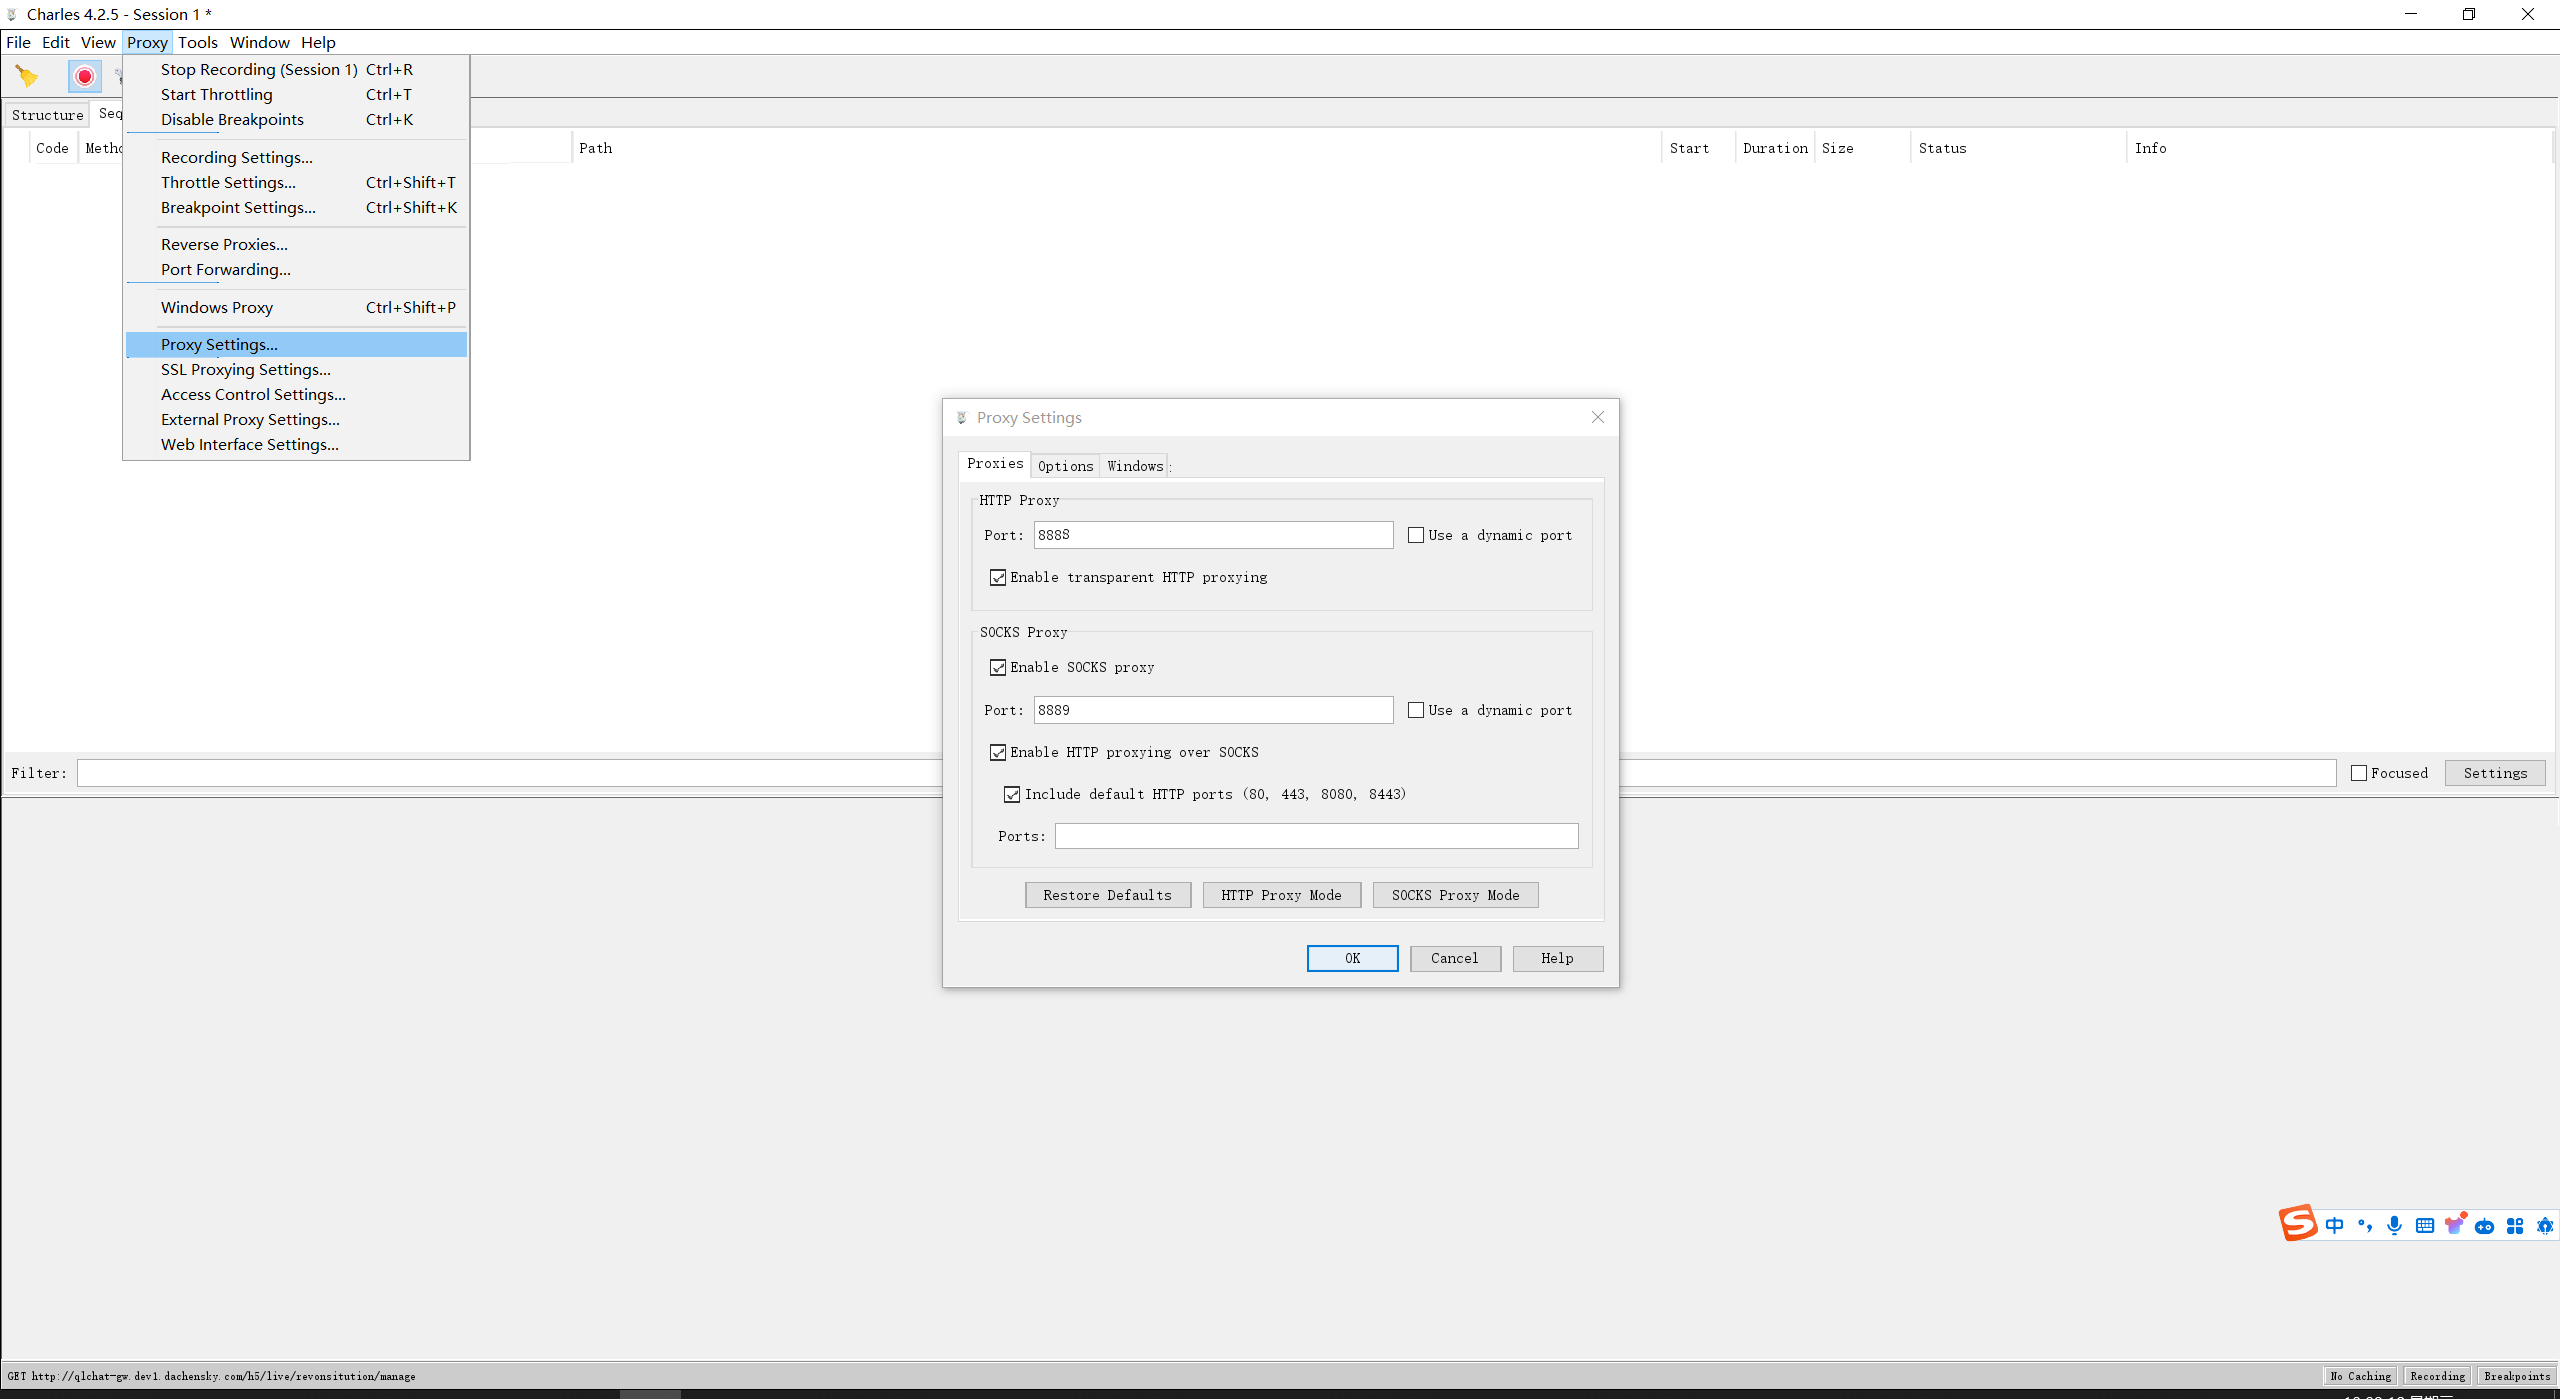Choose Stop Recording (Session 1)
Image resolution: width=2560 pixels, height=1399 pixels.
click(296, 69)
